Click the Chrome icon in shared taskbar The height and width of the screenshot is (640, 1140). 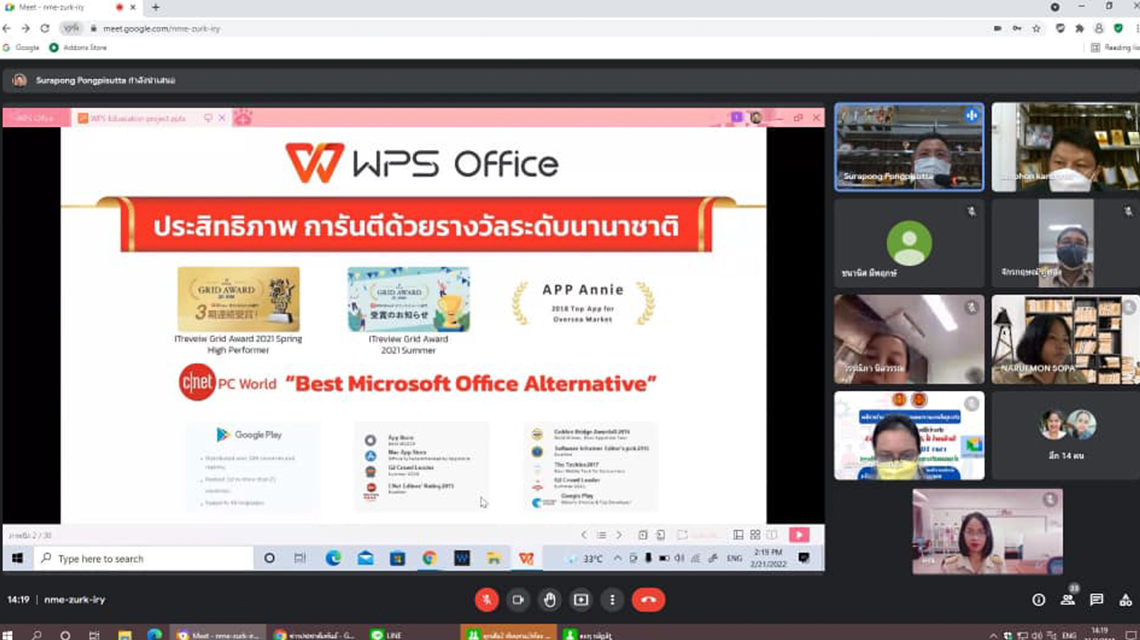point(430,559)
